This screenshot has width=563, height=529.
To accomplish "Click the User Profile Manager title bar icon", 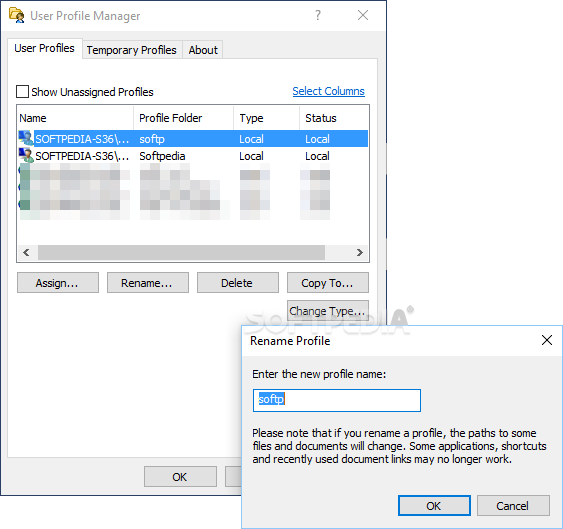I will [17, 15].
